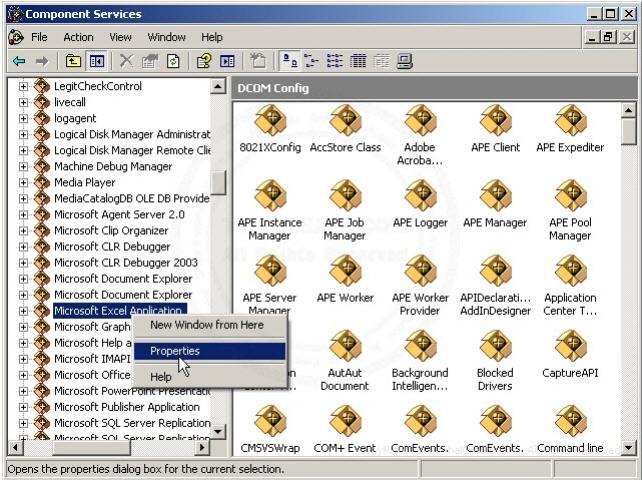Expand the Machine Debug Manager node
This screenshot has width=642, height=480.
coord(23,167)
